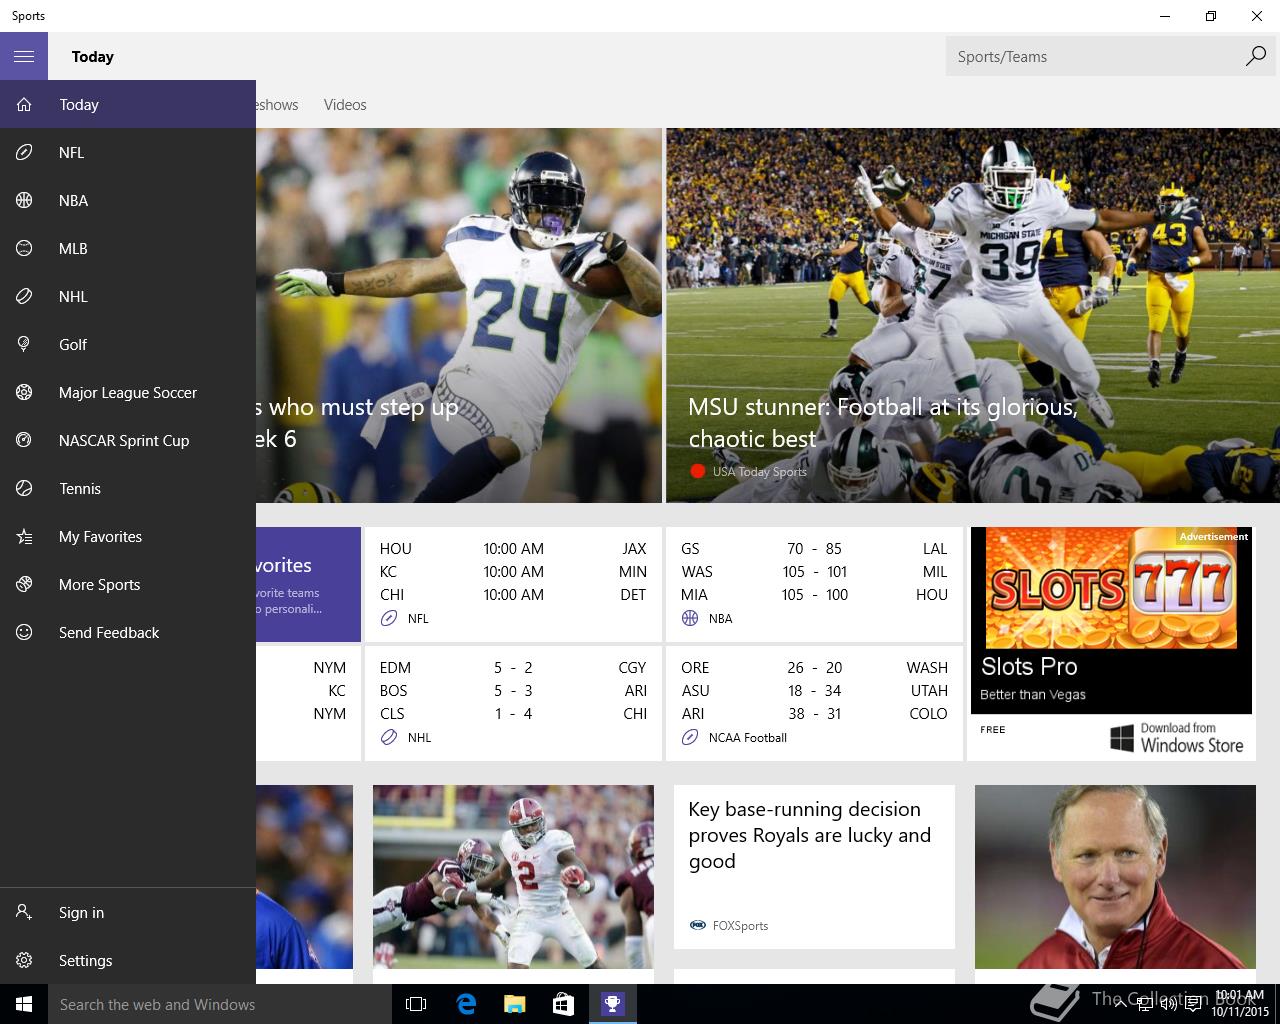Click the NHL hockey icon in sidebar

24,297
